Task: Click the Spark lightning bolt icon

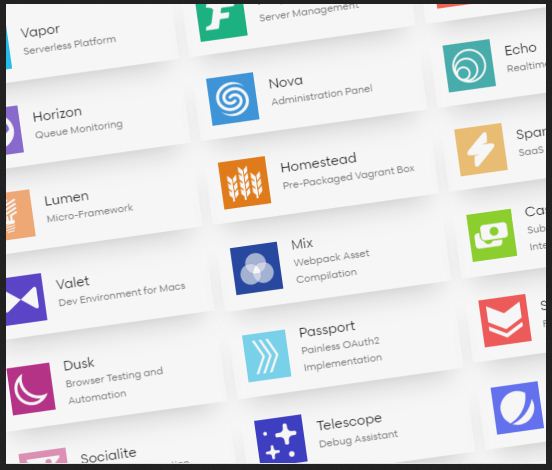Action: tap(481, 150)
